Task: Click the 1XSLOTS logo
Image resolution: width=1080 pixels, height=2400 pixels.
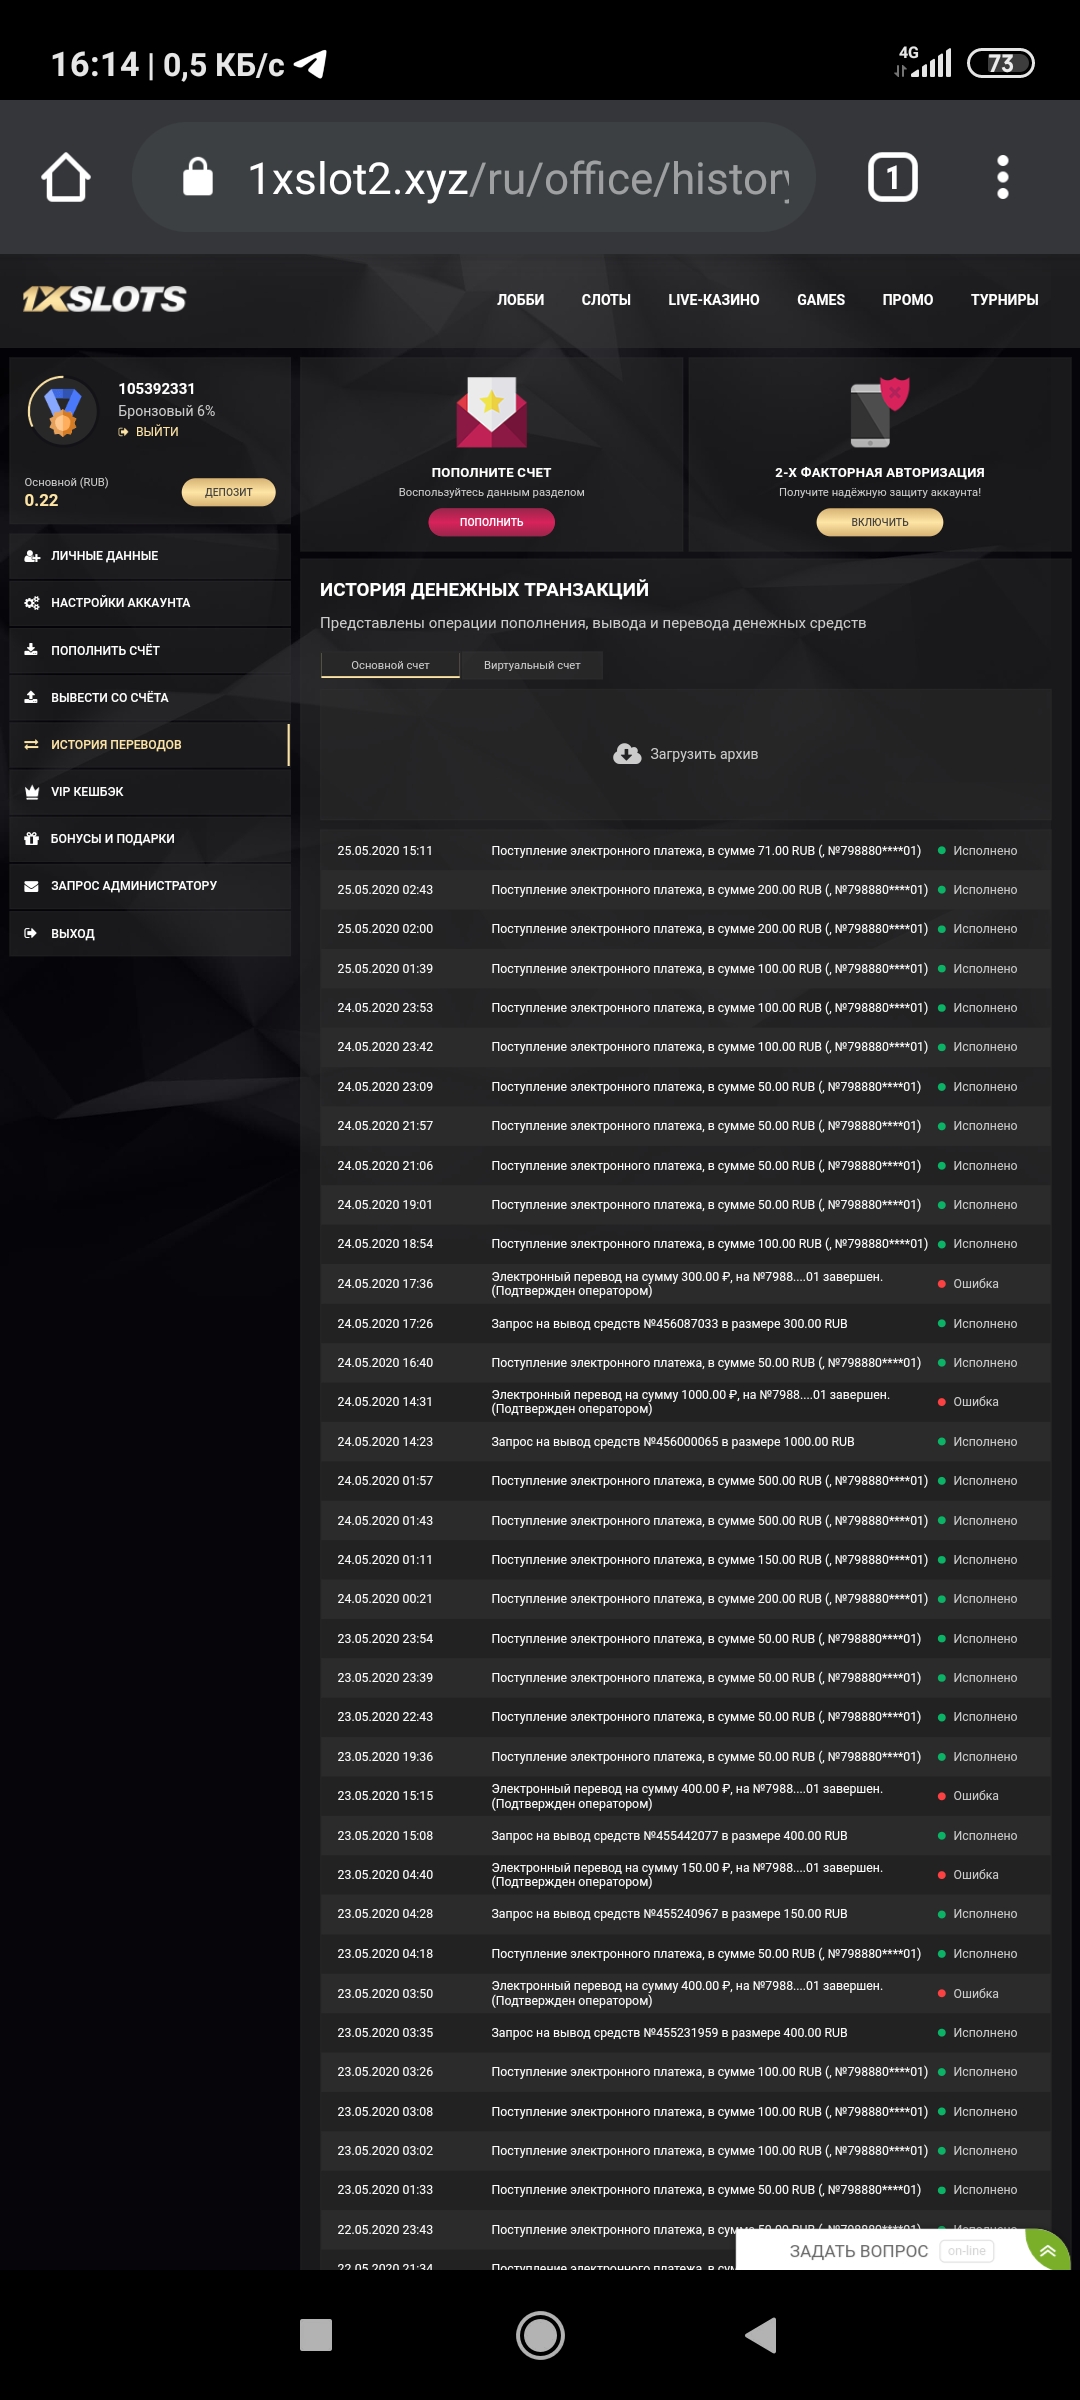Action: coord(105,299)
